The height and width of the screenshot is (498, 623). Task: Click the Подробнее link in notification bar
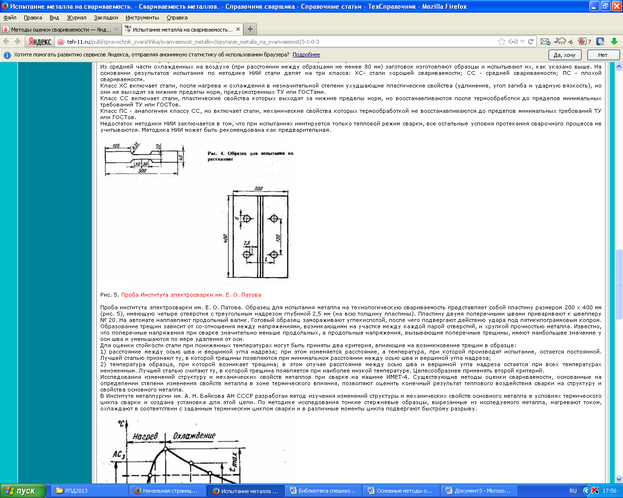coord(306,55)
